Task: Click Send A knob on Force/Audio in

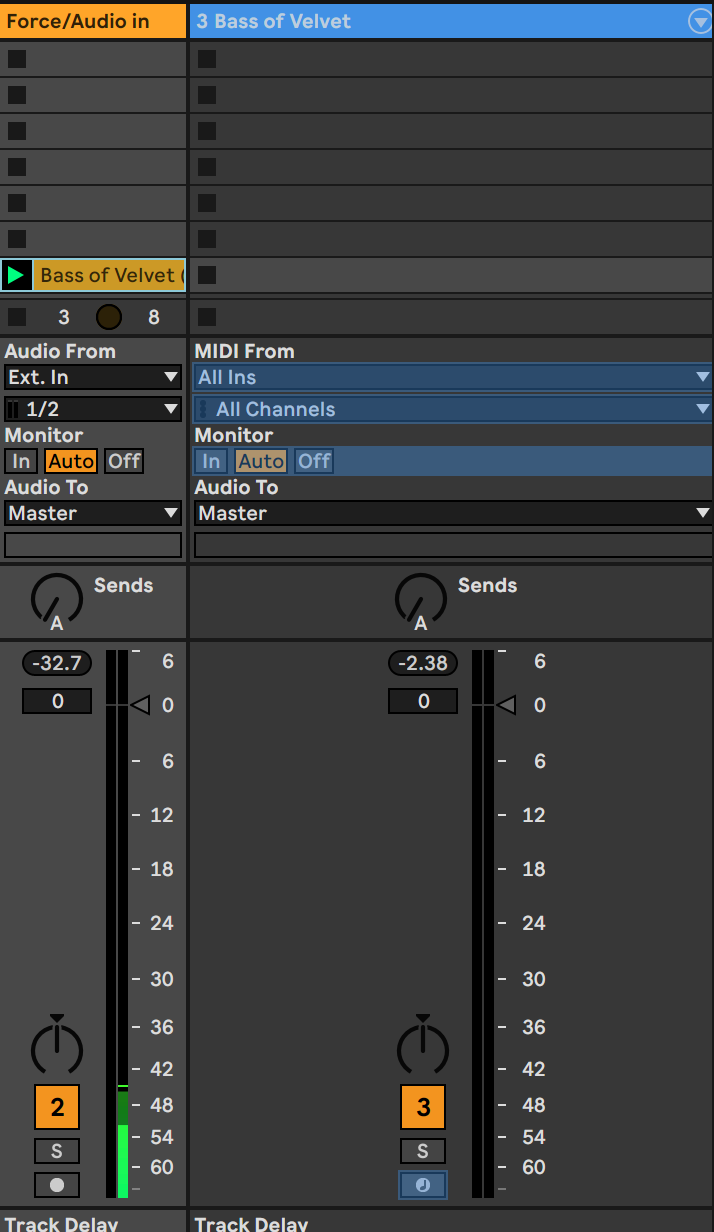Action: tap(57, 602)
